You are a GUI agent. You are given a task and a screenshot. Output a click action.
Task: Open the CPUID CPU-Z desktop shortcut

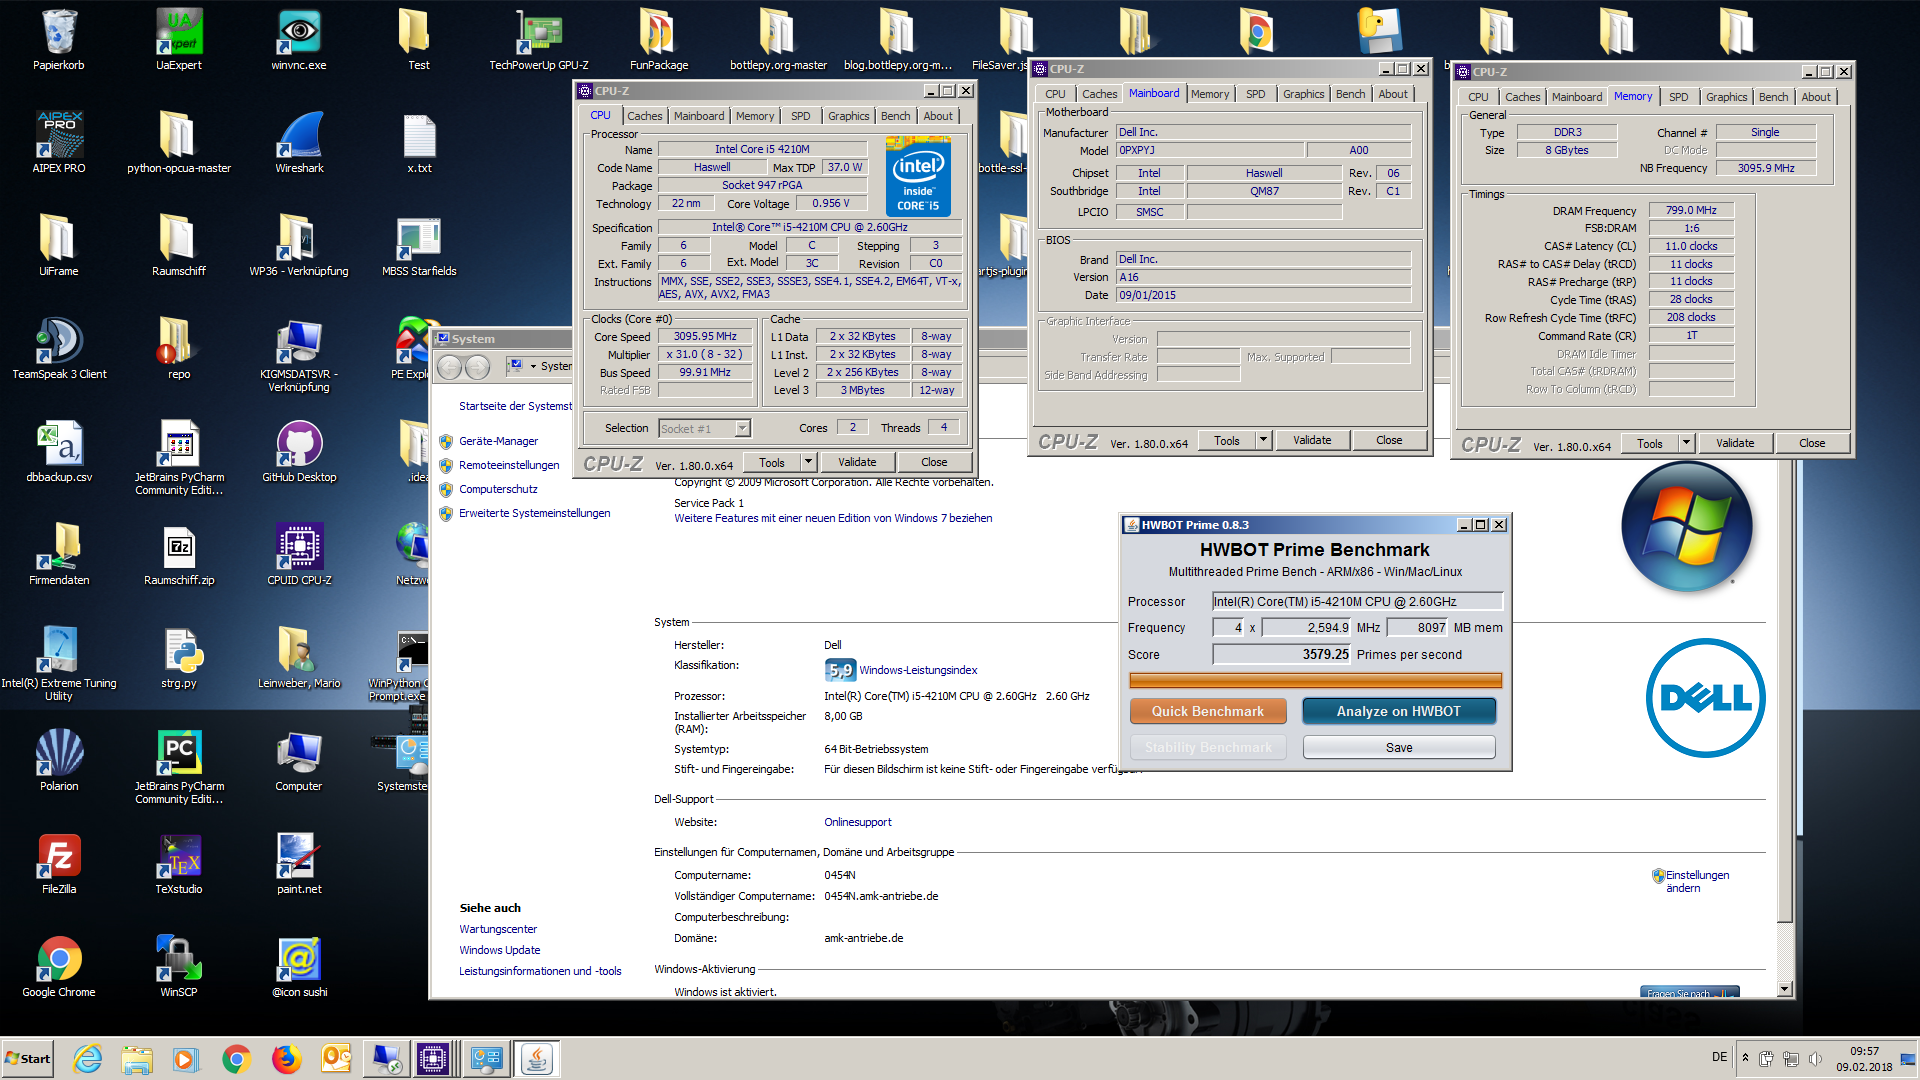click(299, 555)
